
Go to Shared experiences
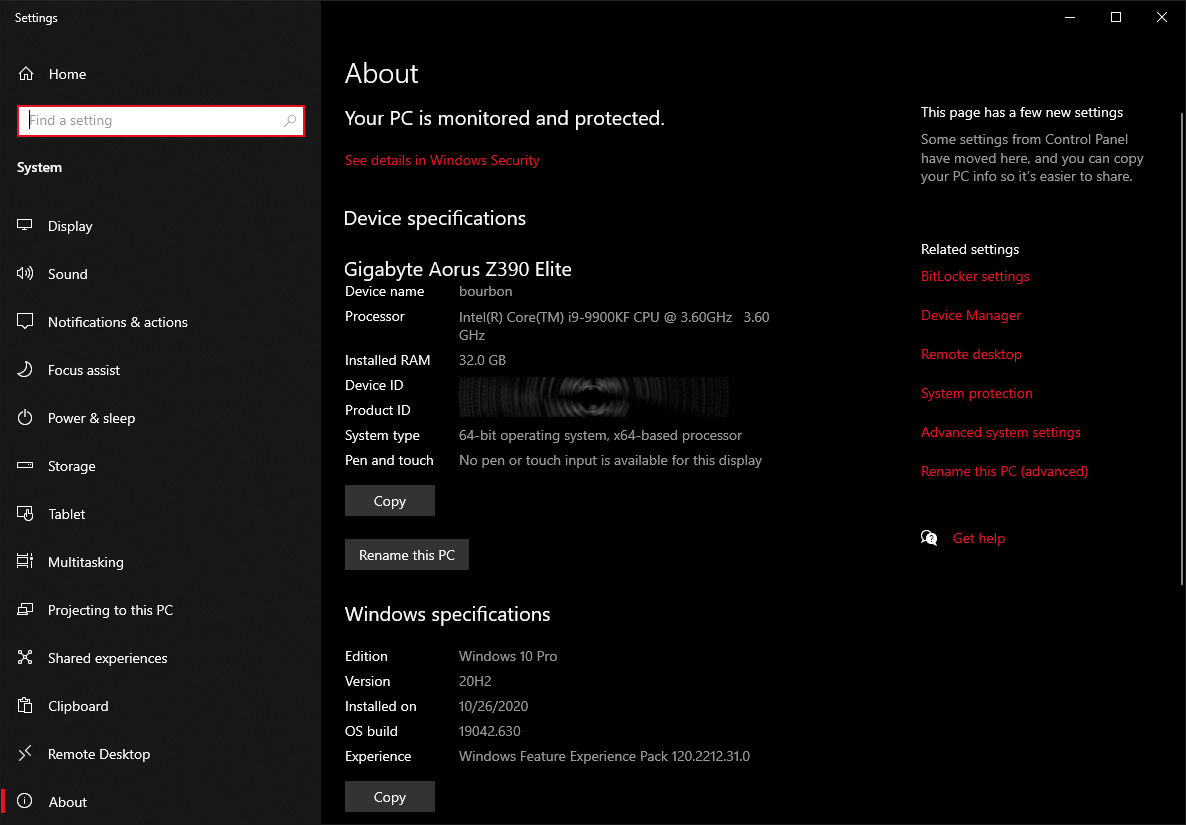coord(160,658)
